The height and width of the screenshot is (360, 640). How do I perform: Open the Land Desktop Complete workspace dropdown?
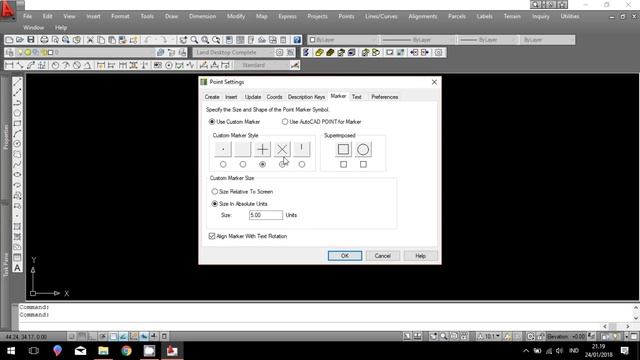[x=233, y=52]
